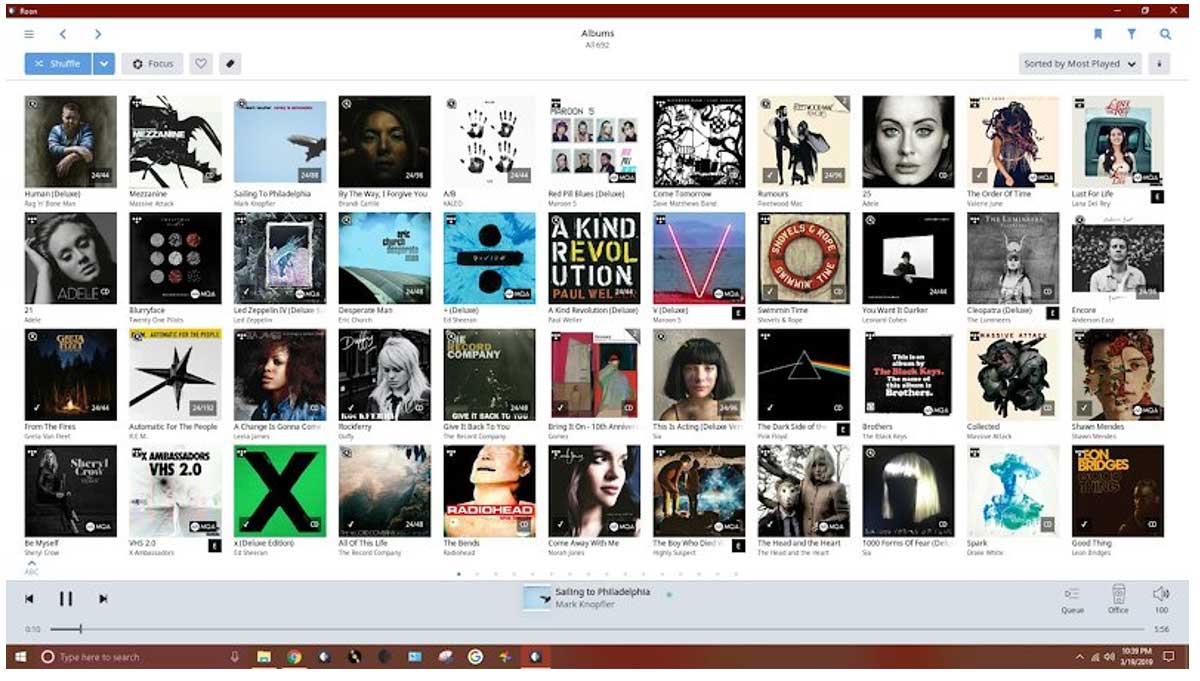Open the Radiohead The Bends cover
This screenshot has width=1200, height=681.
489,491
